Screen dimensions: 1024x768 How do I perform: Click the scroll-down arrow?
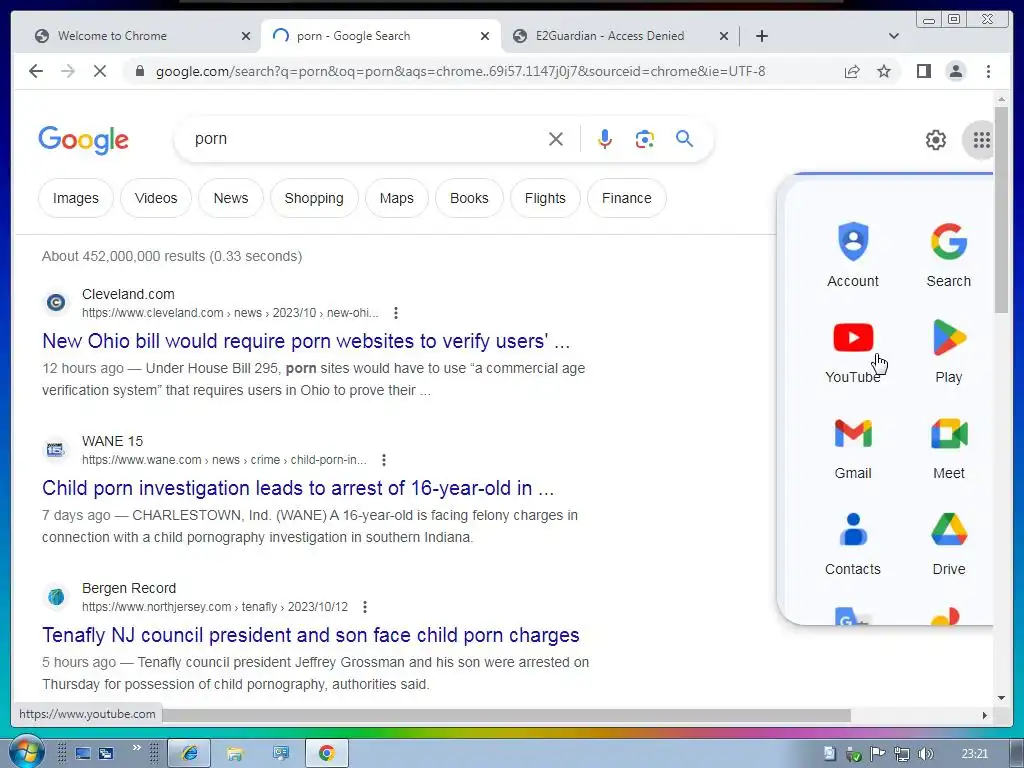pyautogui.click(x=1001, y=698)
